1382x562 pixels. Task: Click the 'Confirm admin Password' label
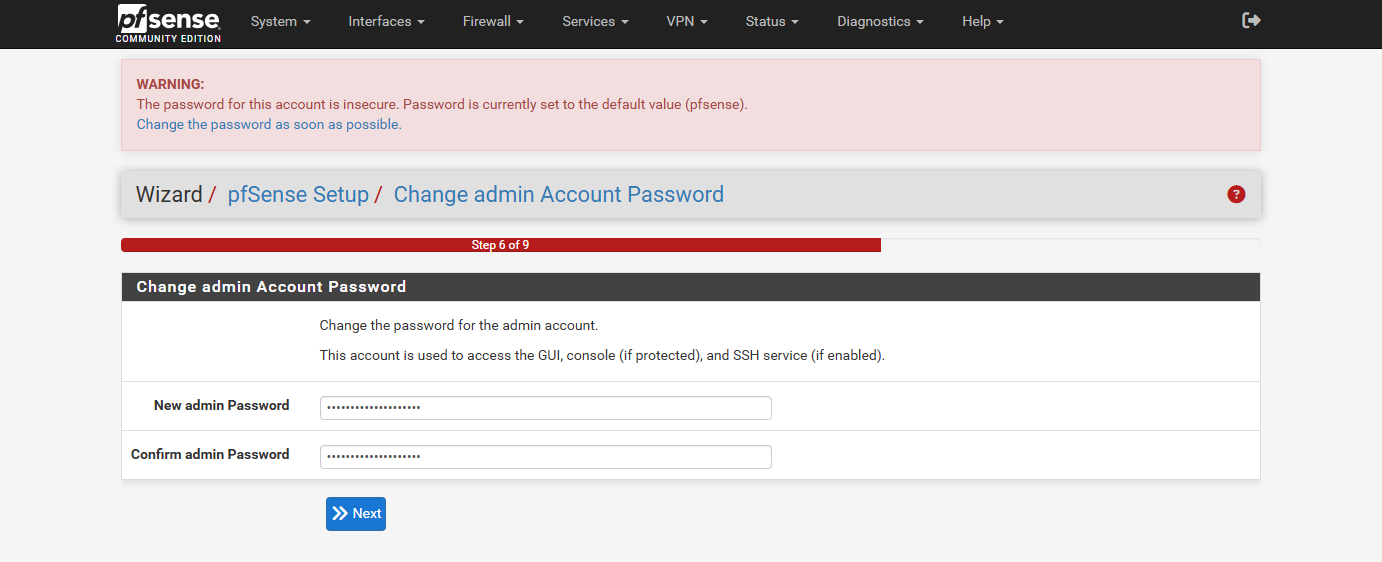(210, 454)
